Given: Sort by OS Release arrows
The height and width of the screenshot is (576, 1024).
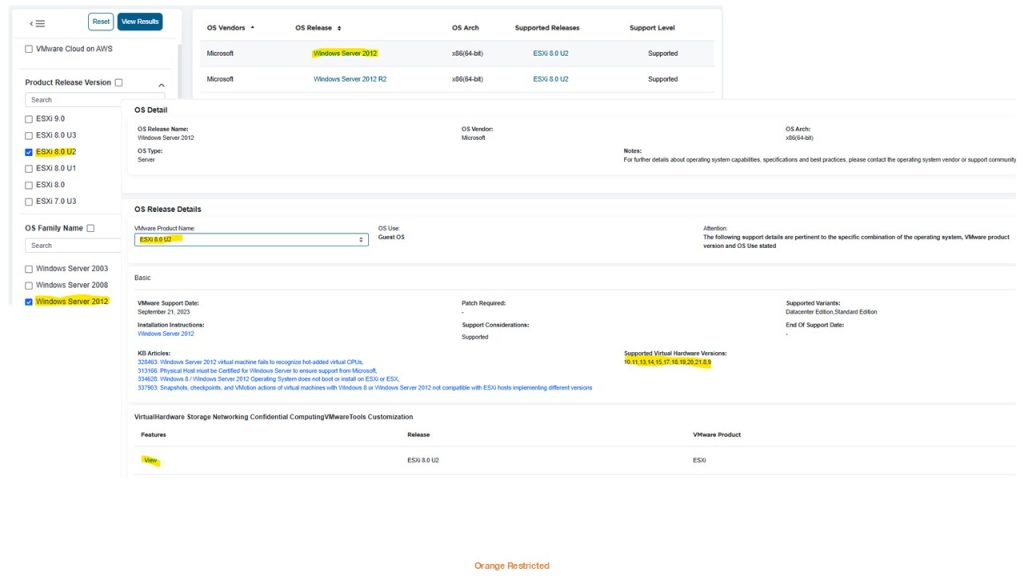Looking at the screenshot, I should click(339, 28).
